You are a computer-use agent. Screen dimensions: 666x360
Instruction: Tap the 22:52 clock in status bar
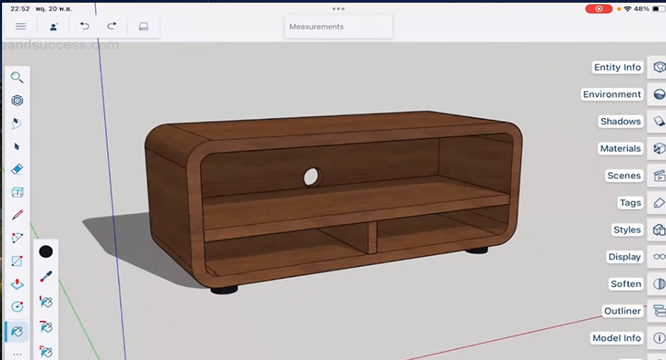[x=20, y=8]
